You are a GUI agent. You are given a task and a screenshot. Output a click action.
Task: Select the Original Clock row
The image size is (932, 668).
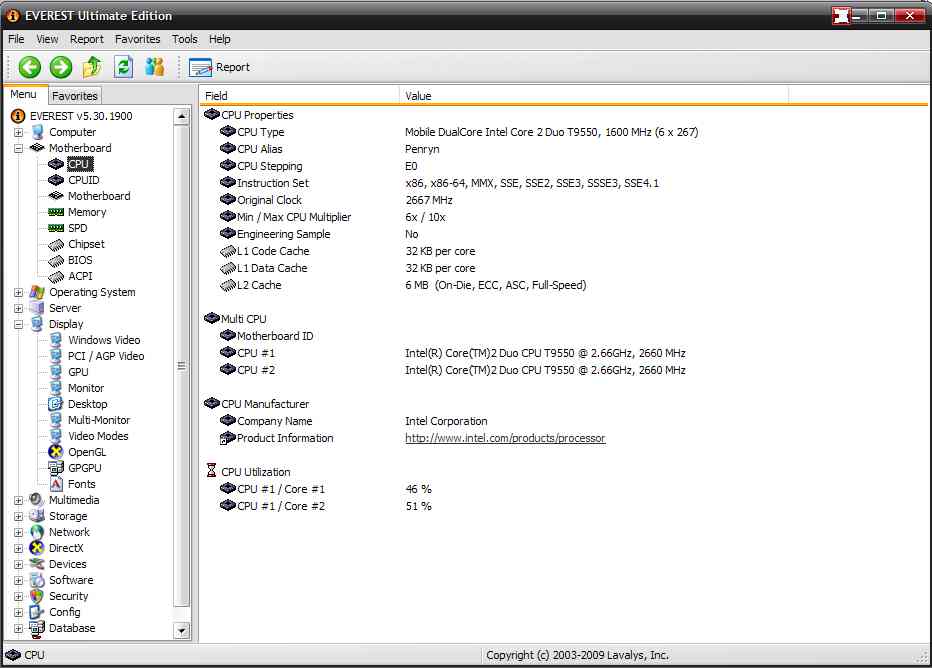tap(336, 200)
